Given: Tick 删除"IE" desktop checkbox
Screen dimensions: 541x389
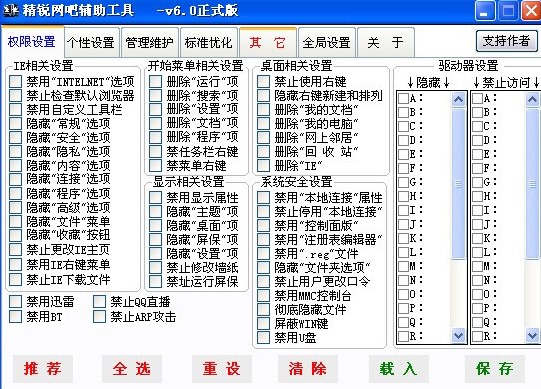Looking at the screenshot, I should click(264, 166).
